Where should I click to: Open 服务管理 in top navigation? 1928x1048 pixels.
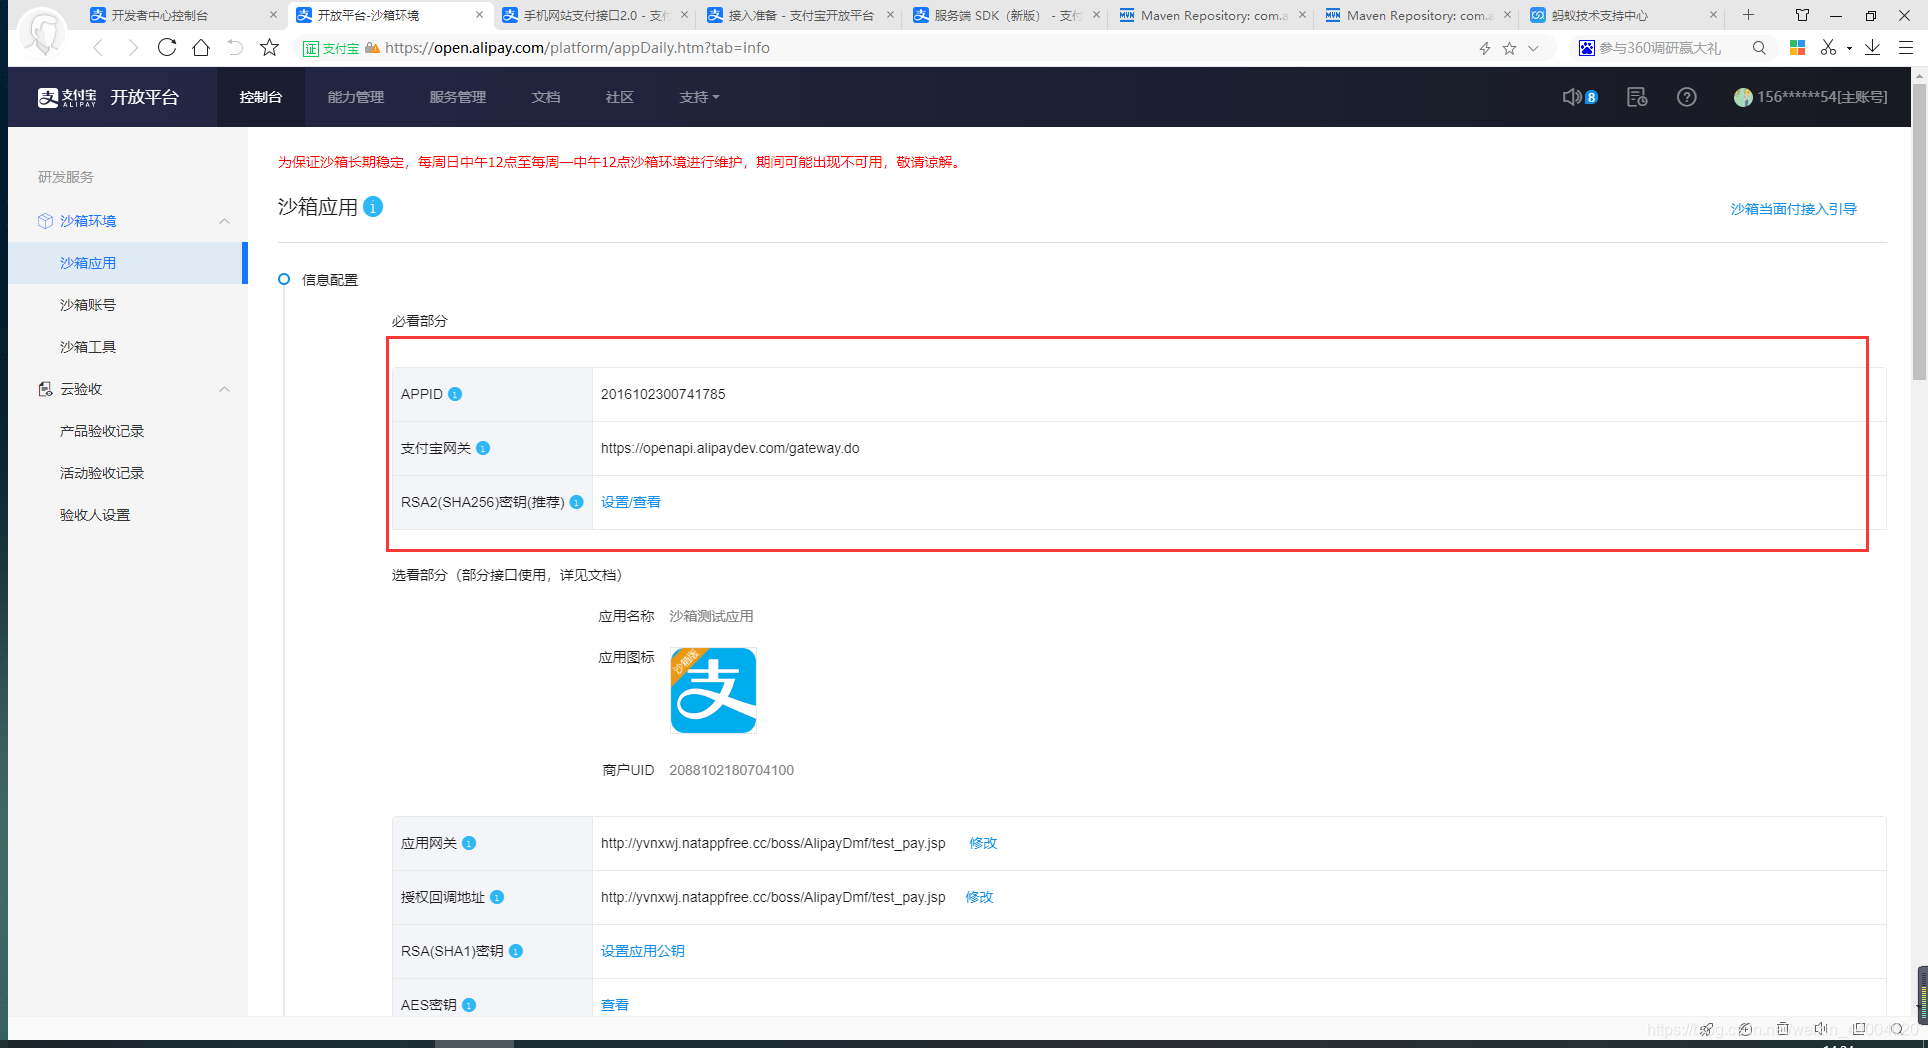pos(458,97)
